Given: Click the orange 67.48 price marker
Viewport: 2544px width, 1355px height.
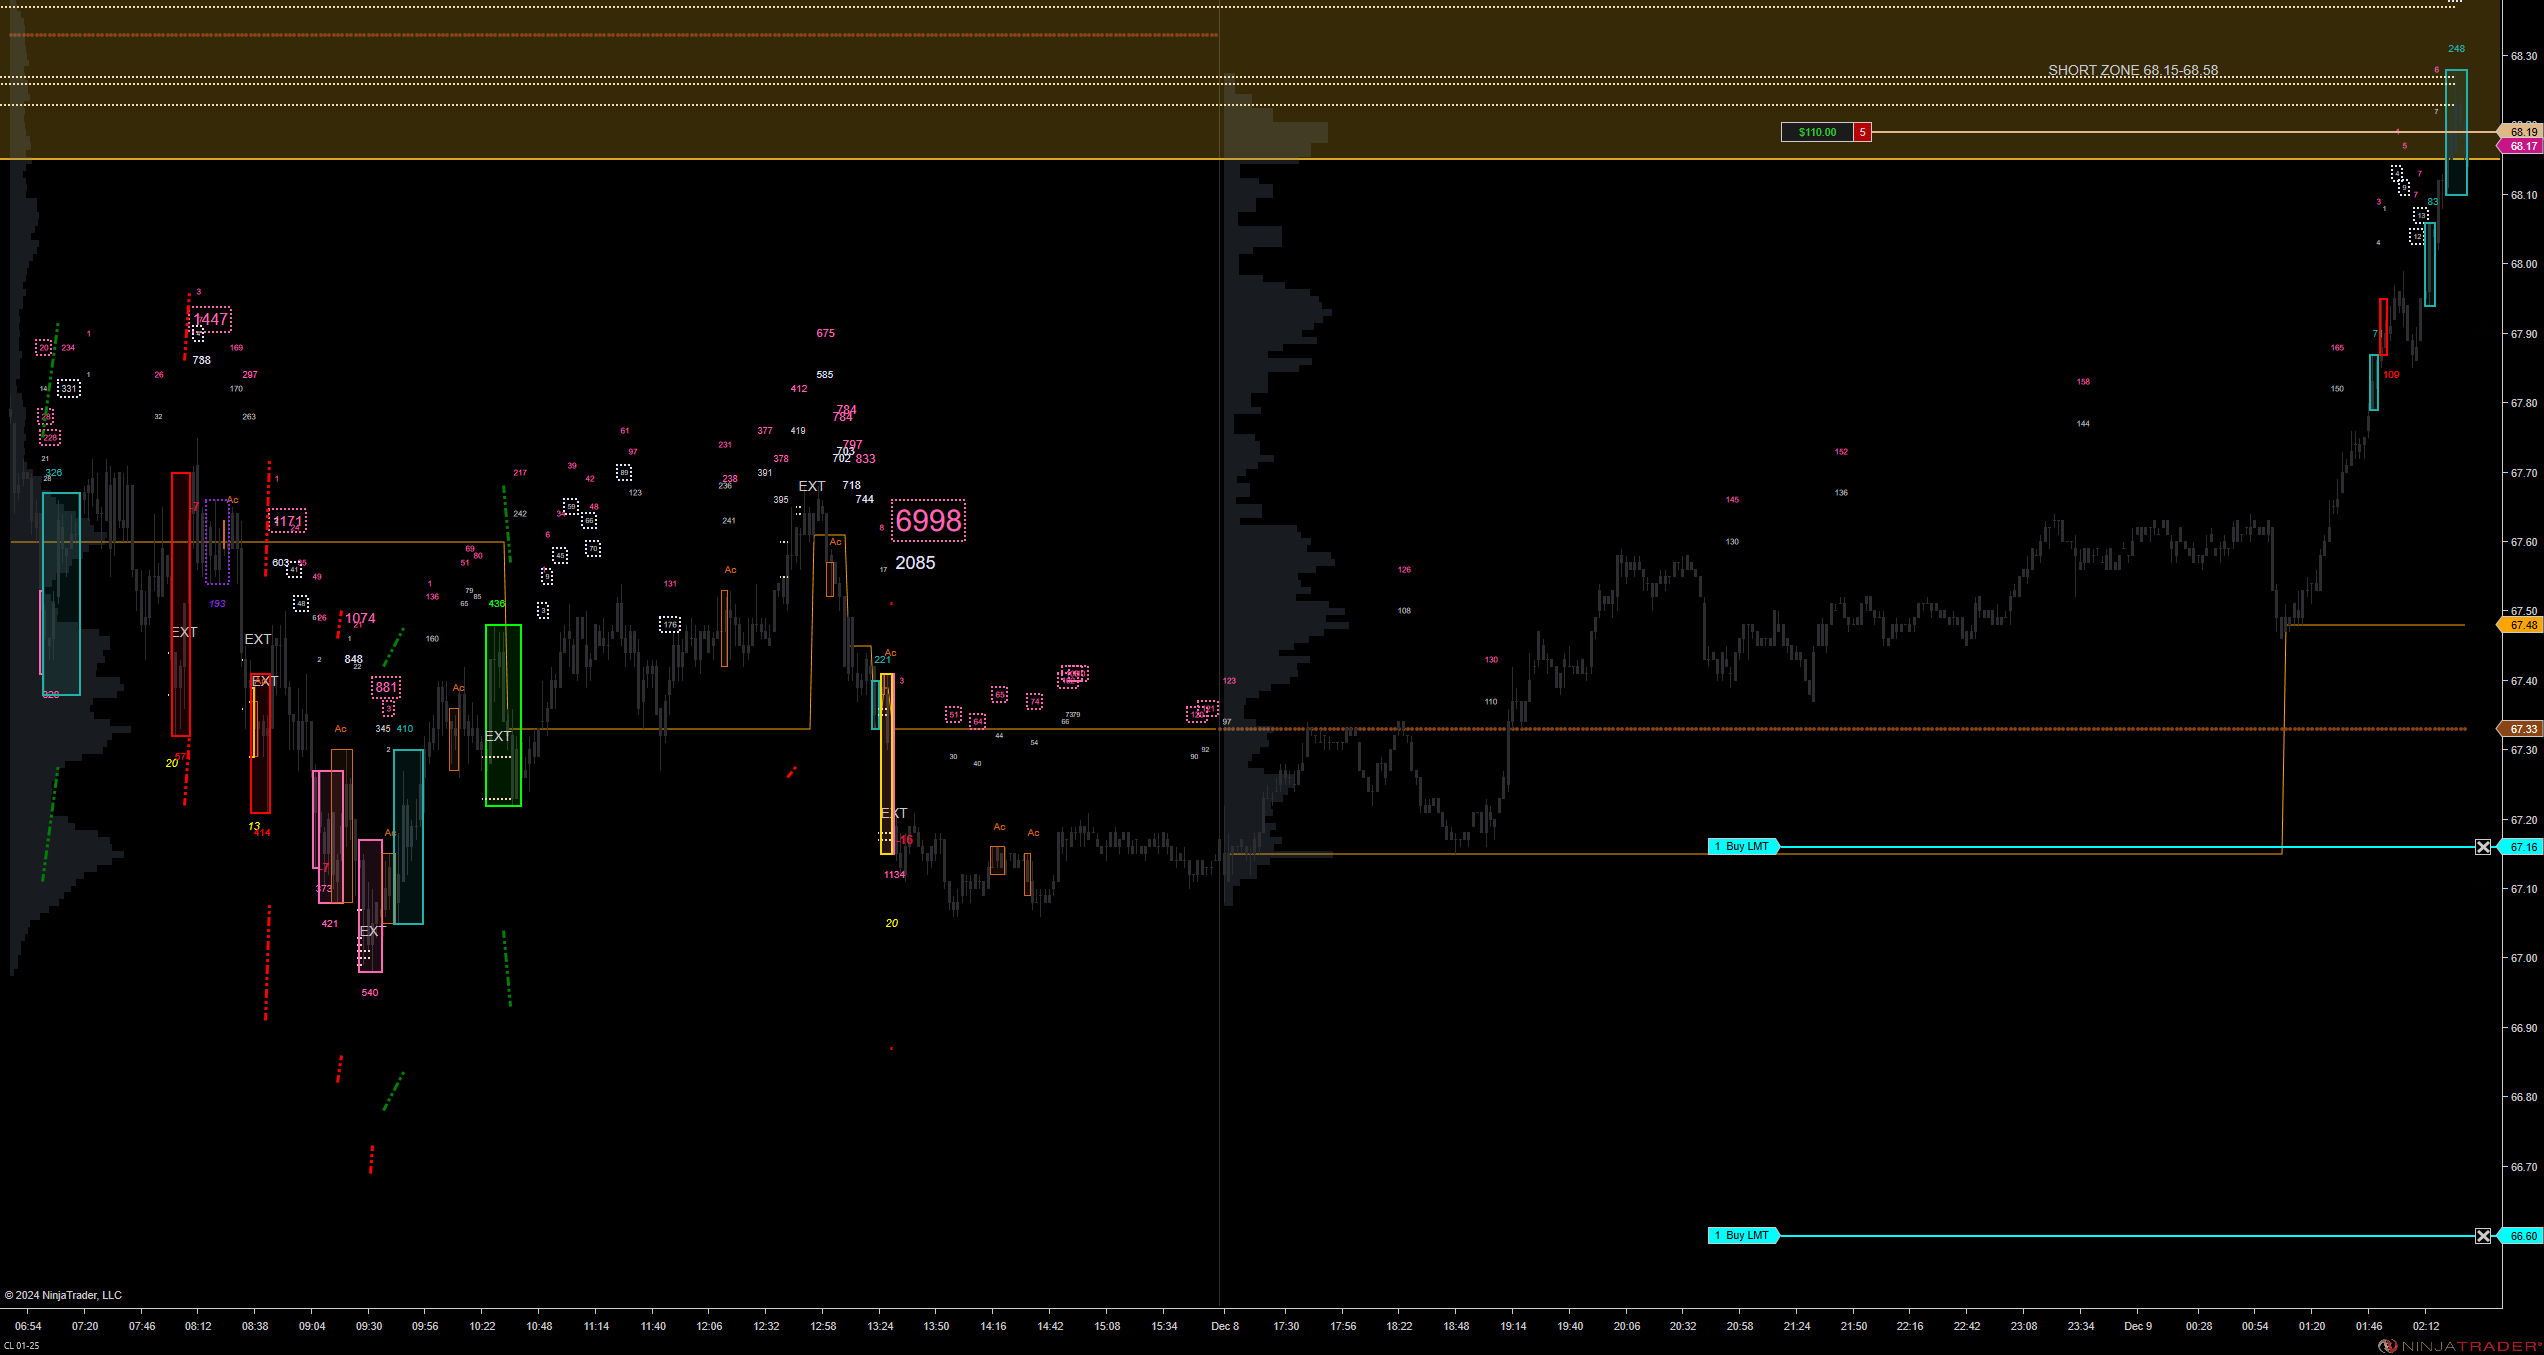Looking at the screenshot, I should click(x=2522, y=625).
